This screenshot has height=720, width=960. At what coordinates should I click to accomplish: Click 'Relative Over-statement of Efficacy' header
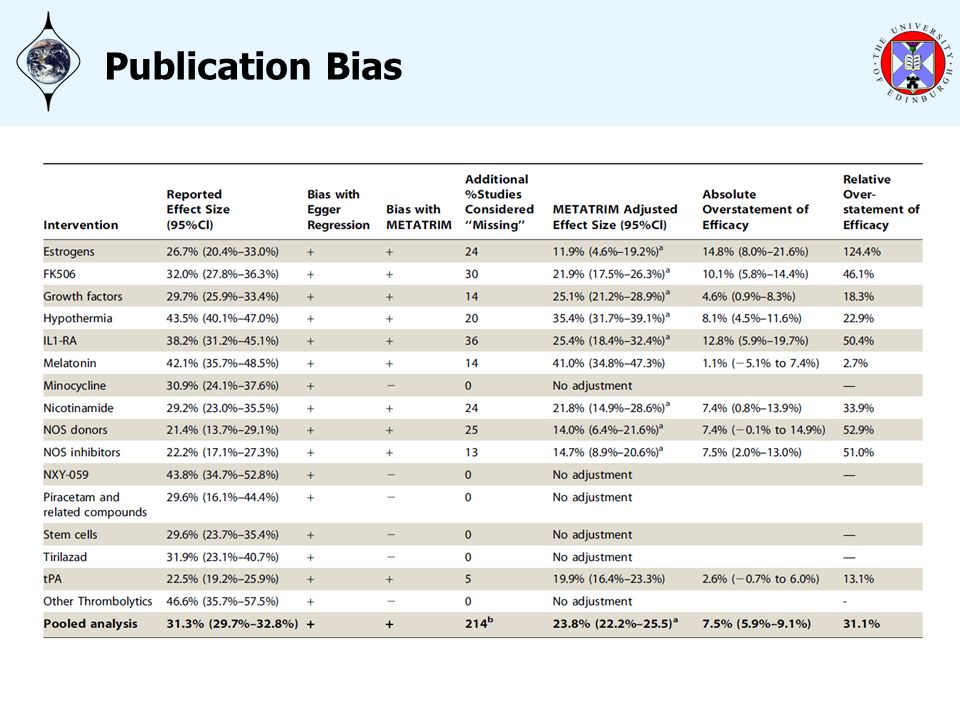coord(881,202)
